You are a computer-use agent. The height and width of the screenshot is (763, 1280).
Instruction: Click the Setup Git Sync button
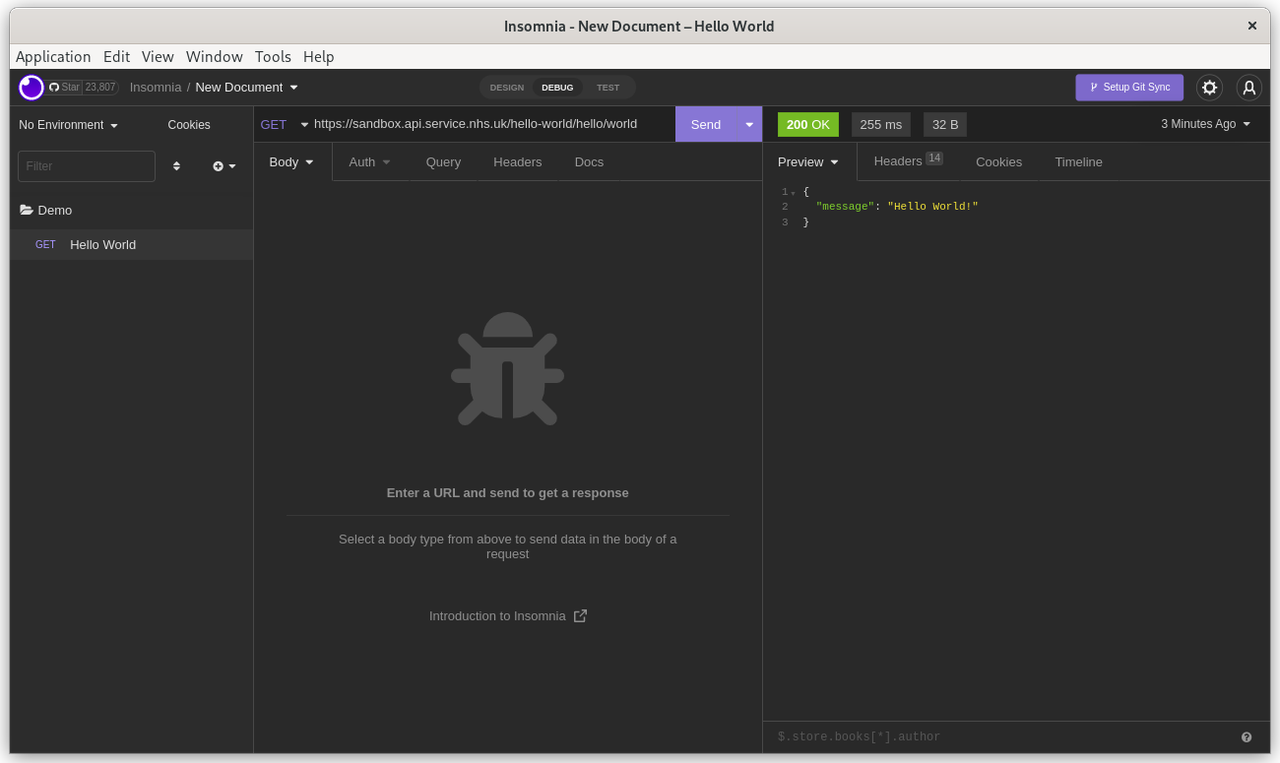1130,88
